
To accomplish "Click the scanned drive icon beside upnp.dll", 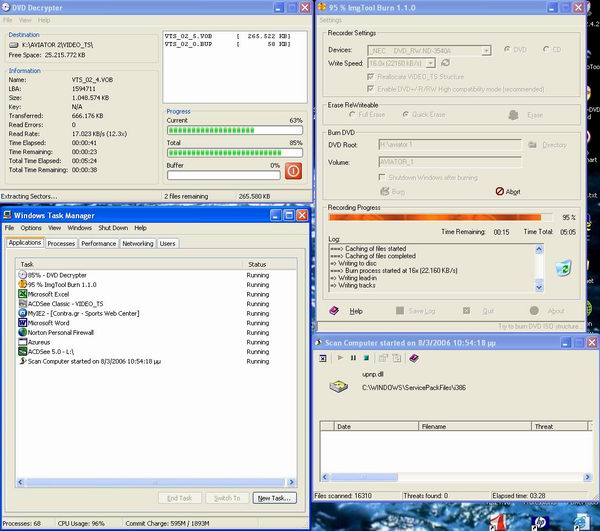I will click(x=339, y=386).
